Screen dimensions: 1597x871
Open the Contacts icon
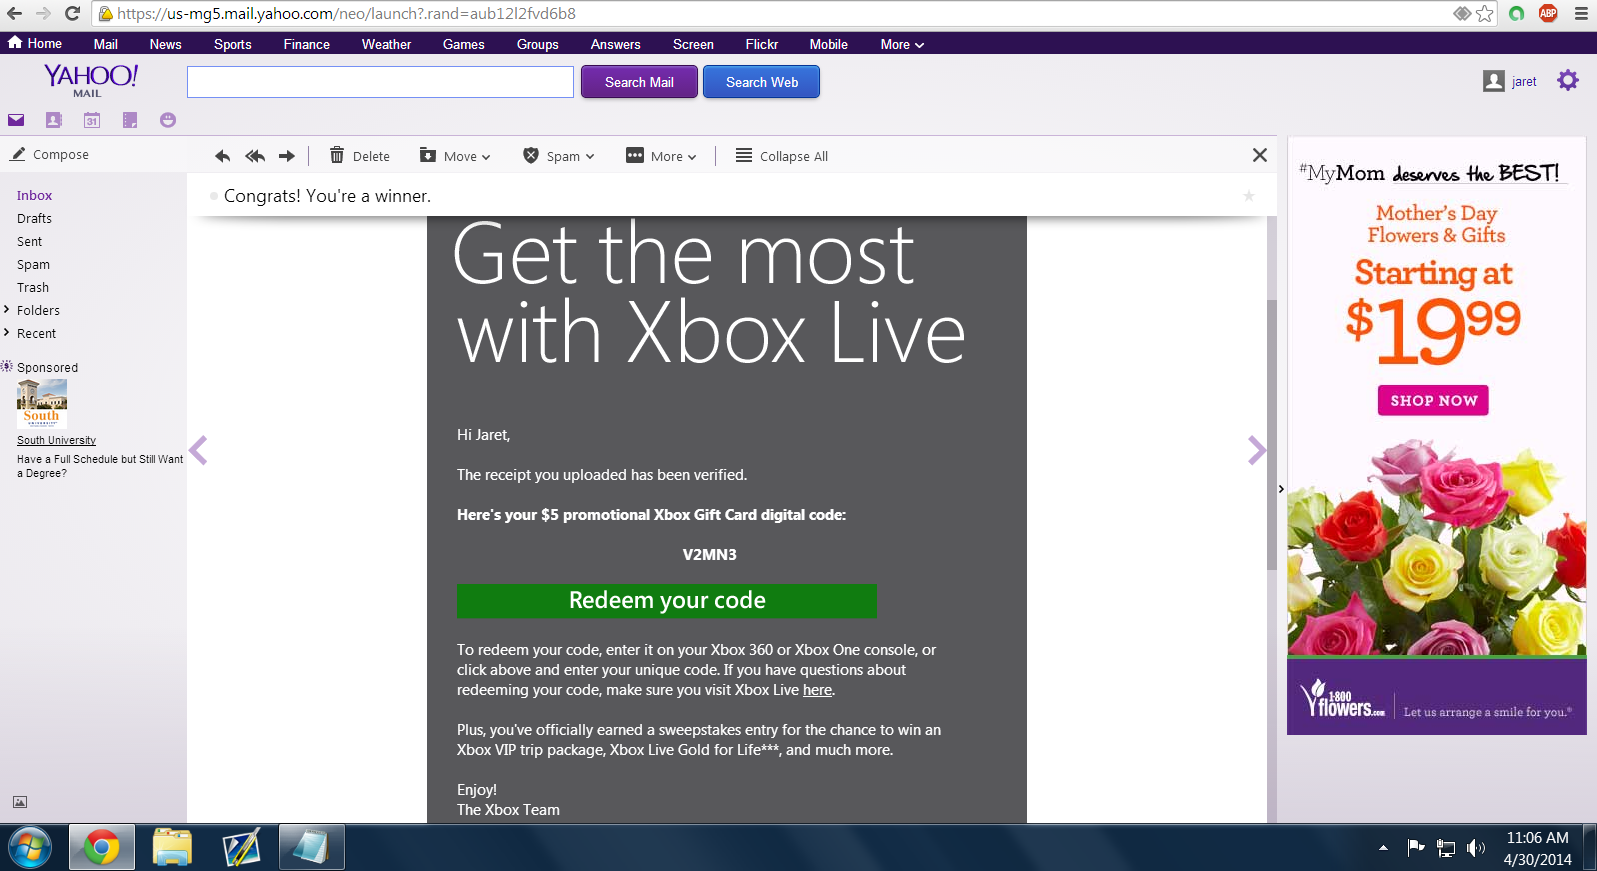54,120
